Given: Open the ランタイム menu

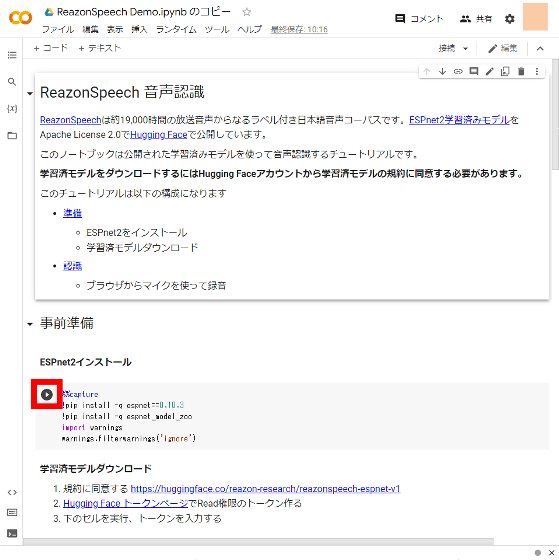Looking at the screenshot, I should coord(176,30).
